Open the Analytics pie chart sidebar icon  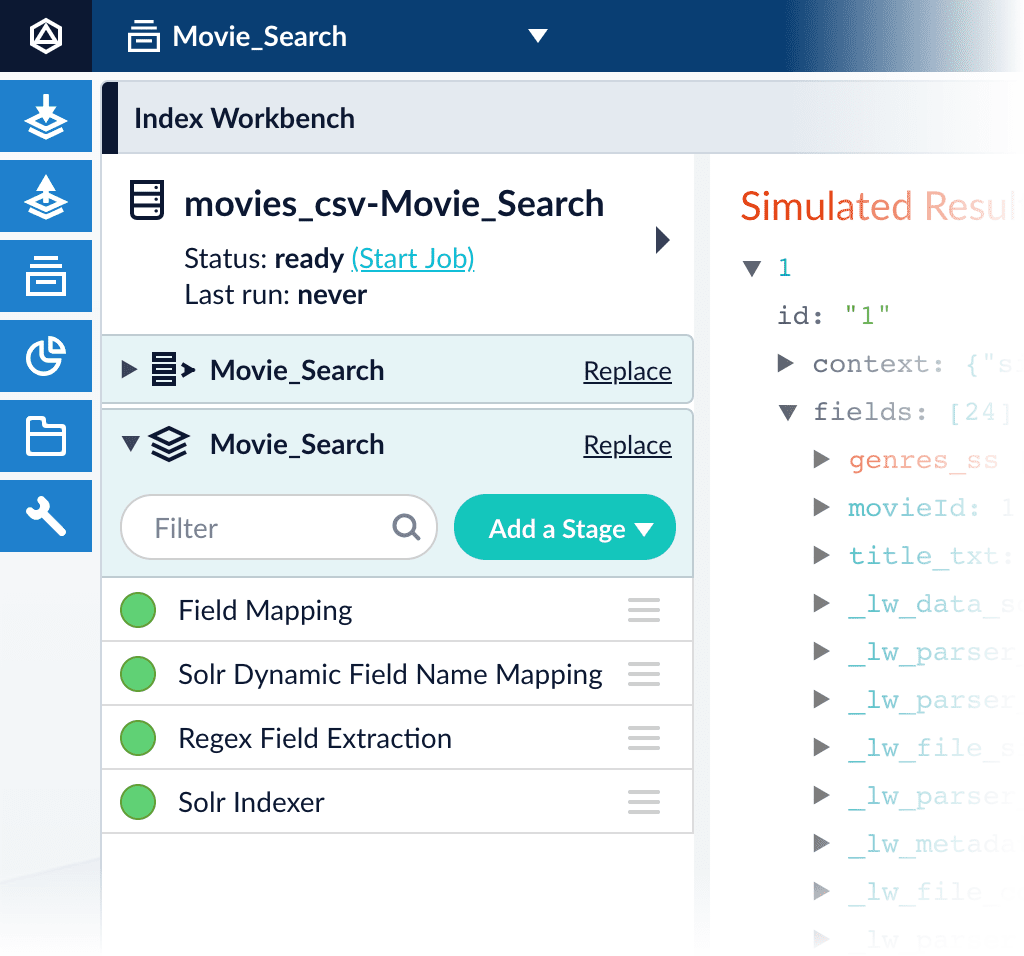pos(46,356)
